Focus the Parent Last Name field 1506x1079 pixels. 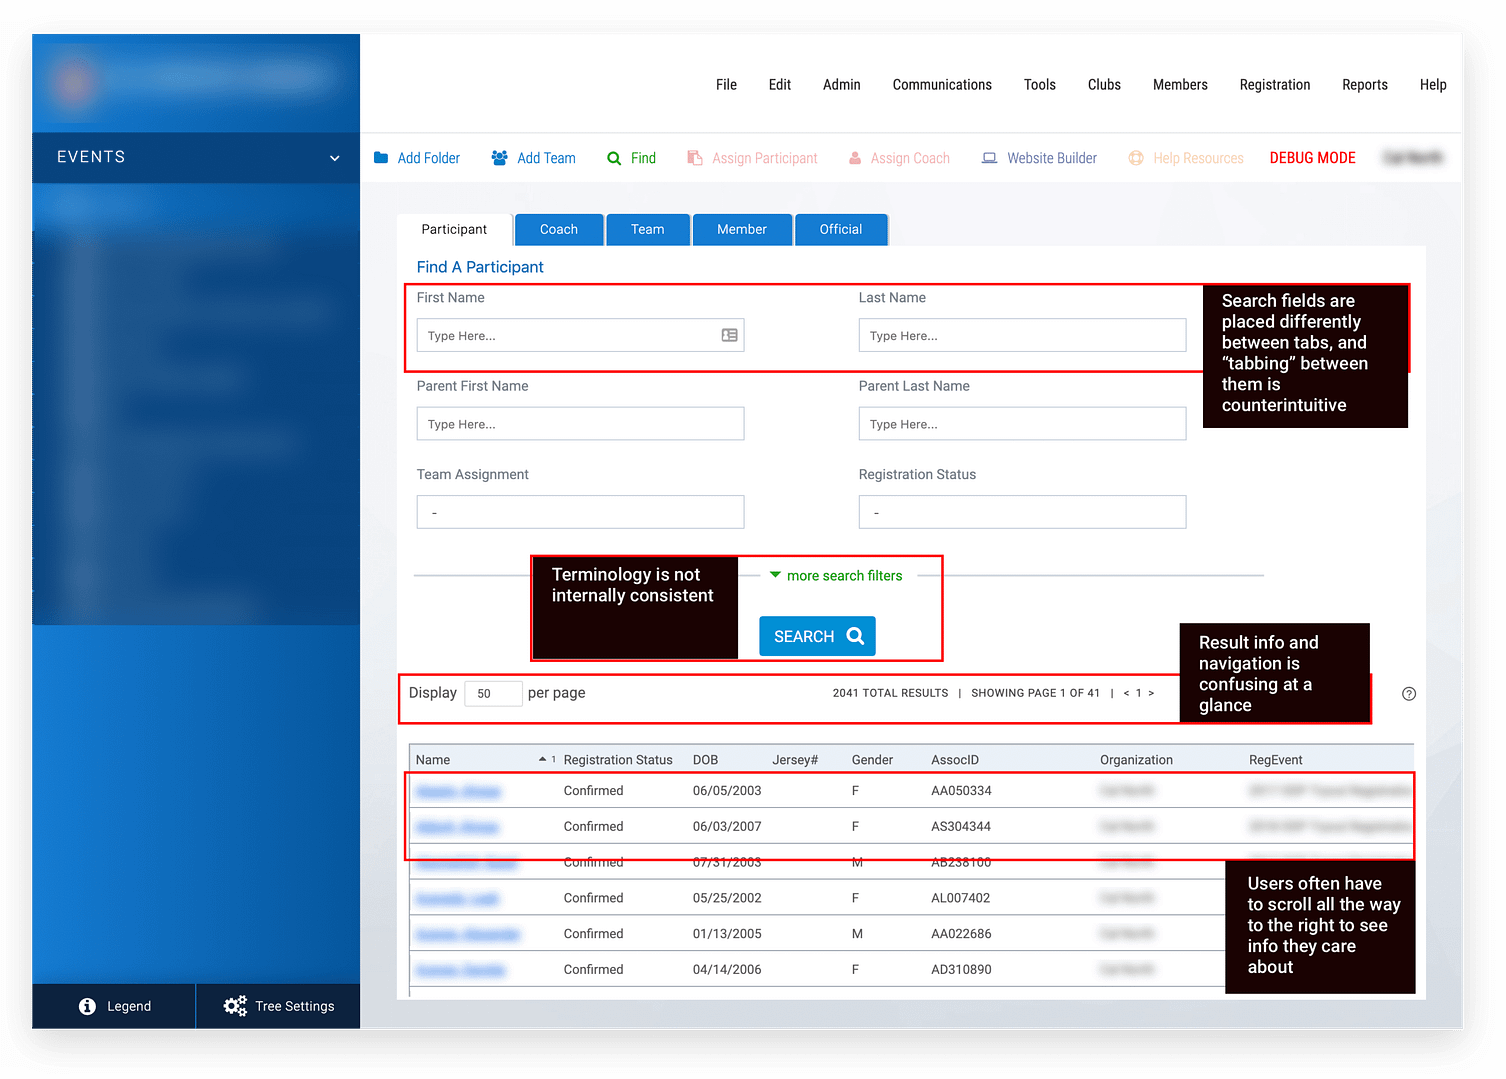tap(1022, 423)
